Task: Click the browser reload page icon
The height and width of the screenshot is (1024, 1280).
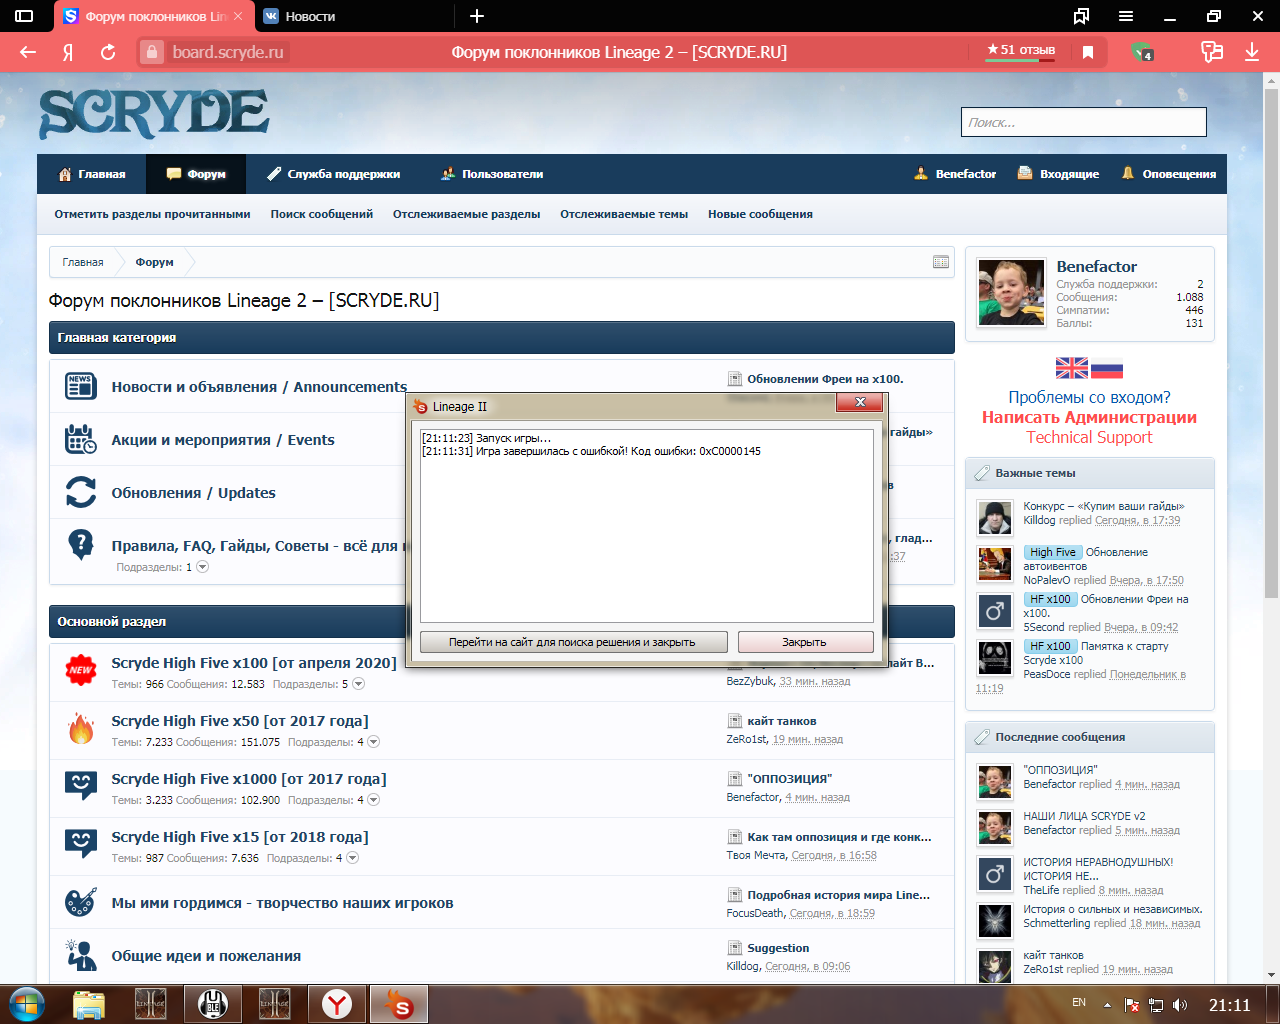Action: pos(108,52)
